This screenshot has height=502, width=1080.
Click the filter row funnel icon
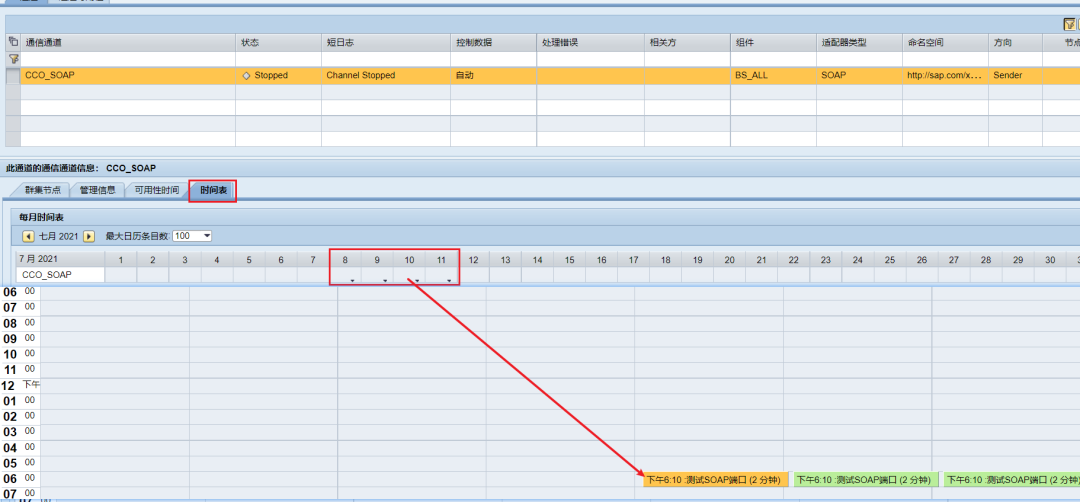(x=13, y=59)
